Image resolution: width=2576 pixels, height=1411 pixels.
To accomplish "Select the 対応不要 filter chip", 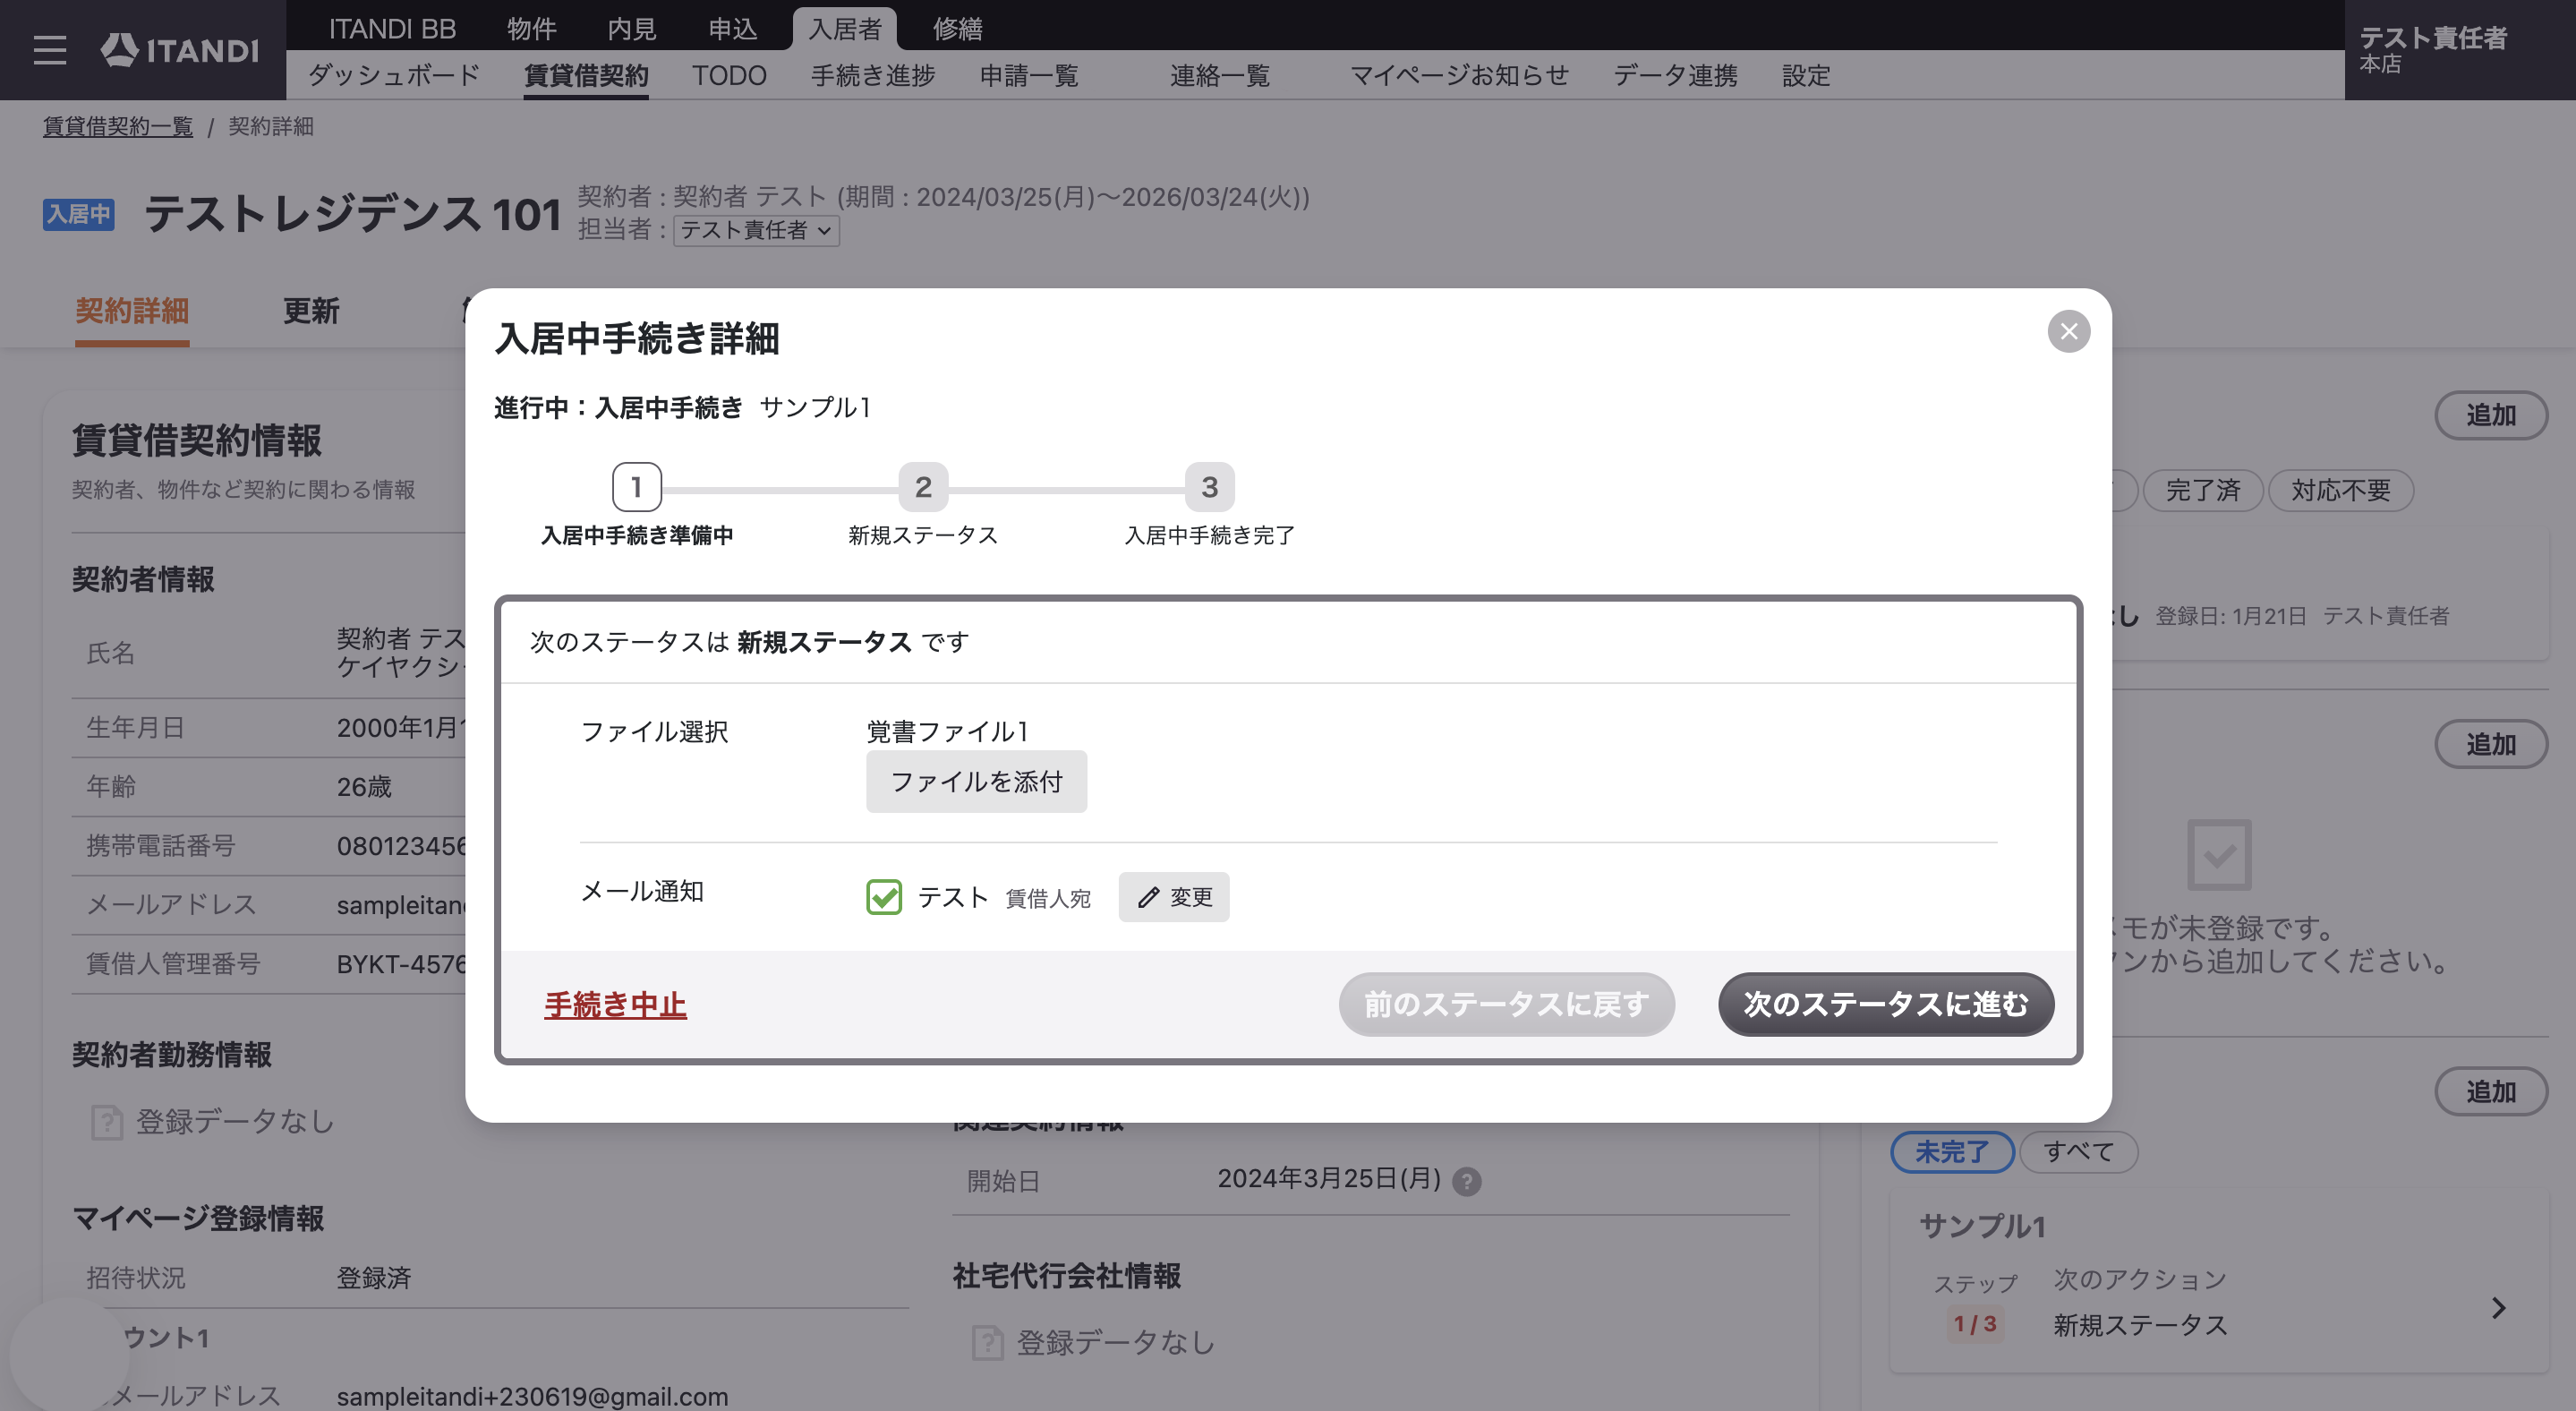I will (2341, 491).
